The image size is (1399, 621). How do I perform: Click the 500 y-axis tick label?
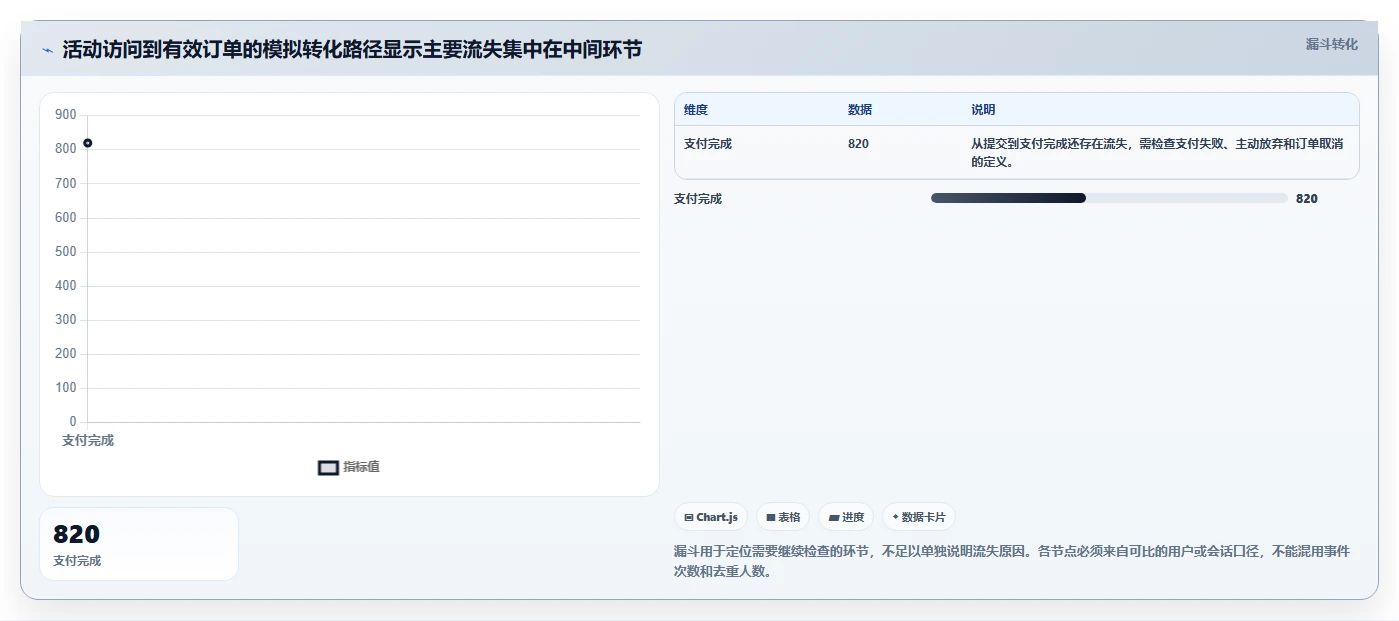pos(66,251)
